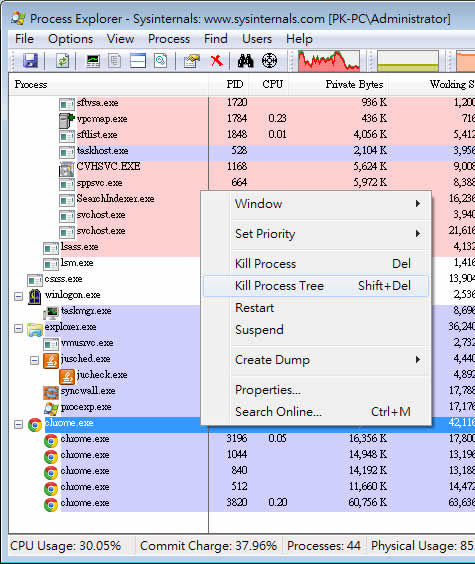Open the View menu
Viewport: 475px width, 564px height.
click(120, 39)
